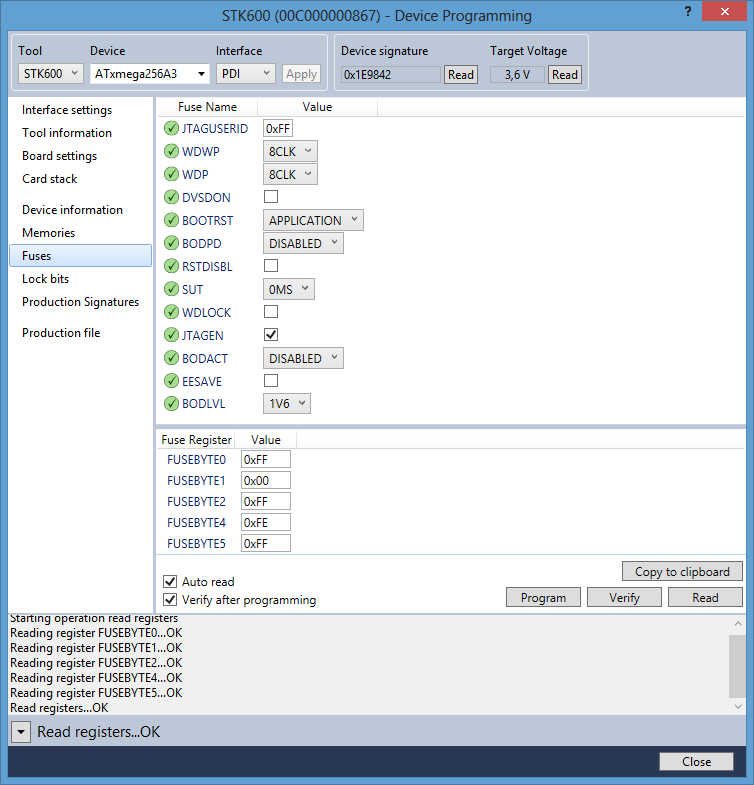This screenshot has width=754, height=785.
Task: Open Memories page
Action: pyautogui.click(x=49, y=233)
